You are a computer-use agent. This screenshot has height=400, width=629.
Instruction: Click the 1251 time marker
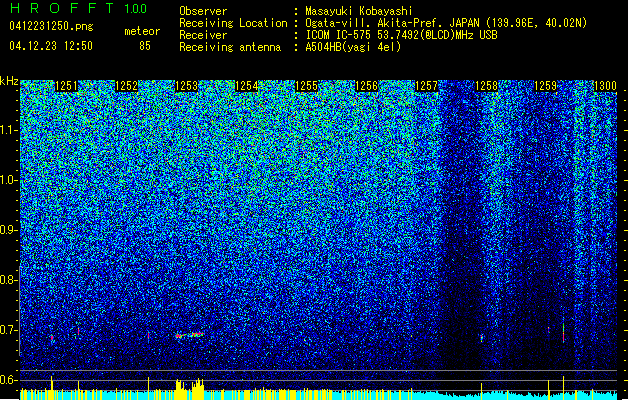[66, 86]
